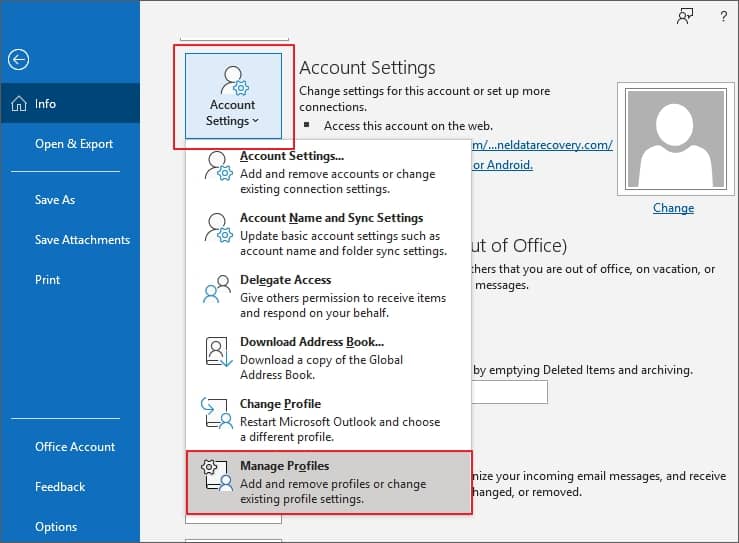The image size is (739, 543).
Task: Click the Download Address Book icon
Action: point(219,352)
